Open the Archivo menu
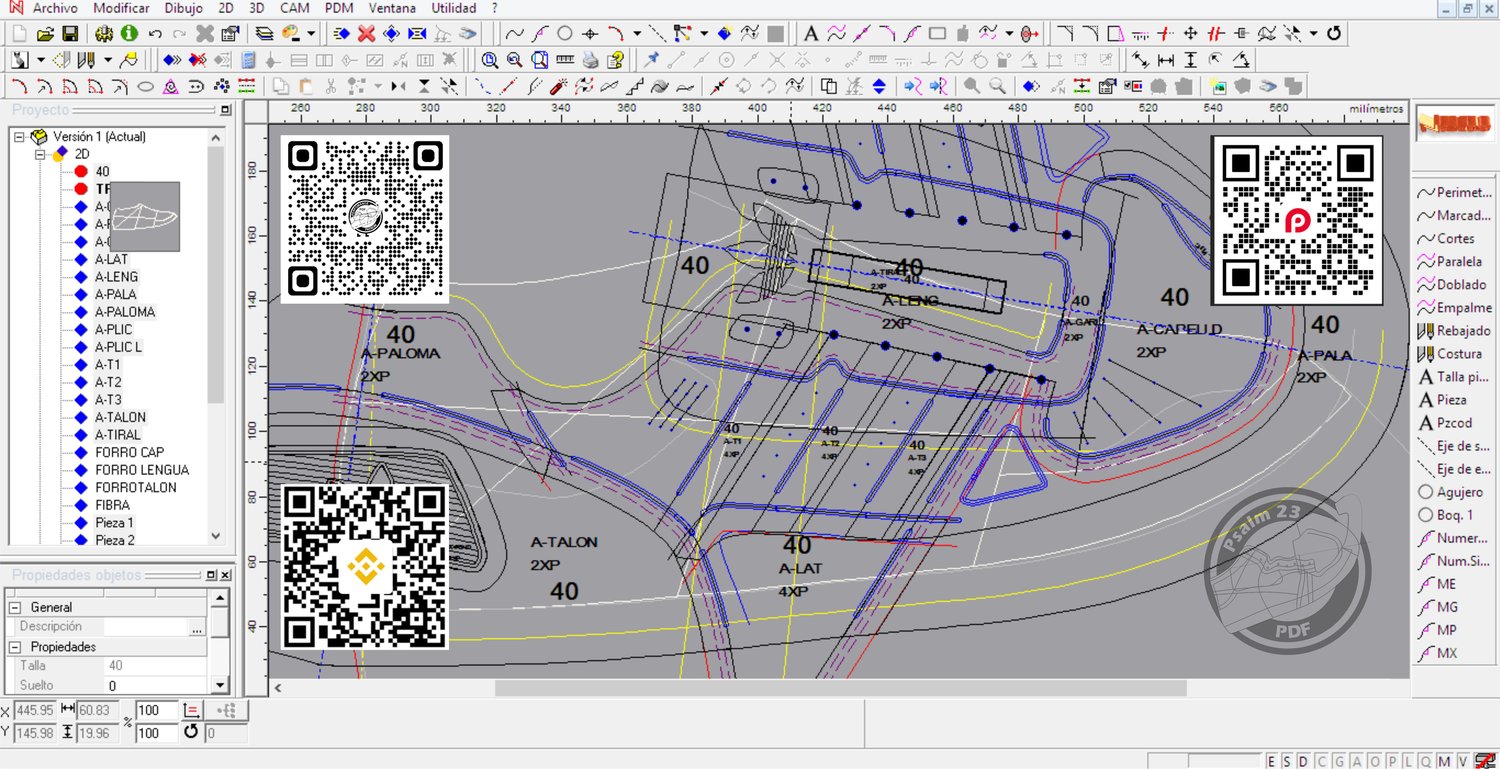The height and width of the screenshot is (769, 1500). click(55, 8)
